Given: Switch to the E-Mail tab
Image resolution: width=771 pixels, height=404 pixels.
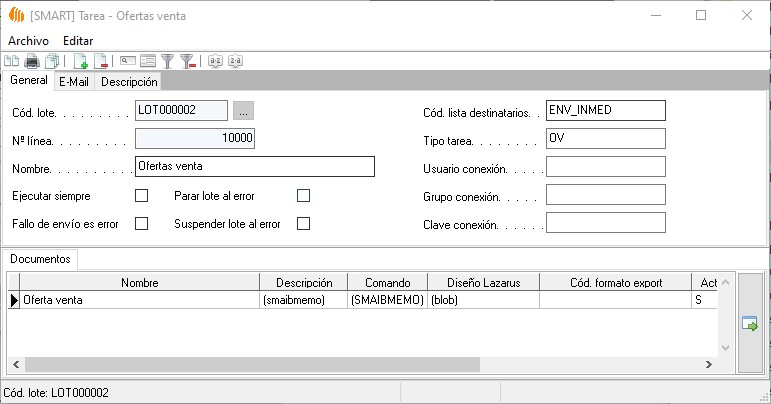Looking at the screenshot, I should 74,82.
